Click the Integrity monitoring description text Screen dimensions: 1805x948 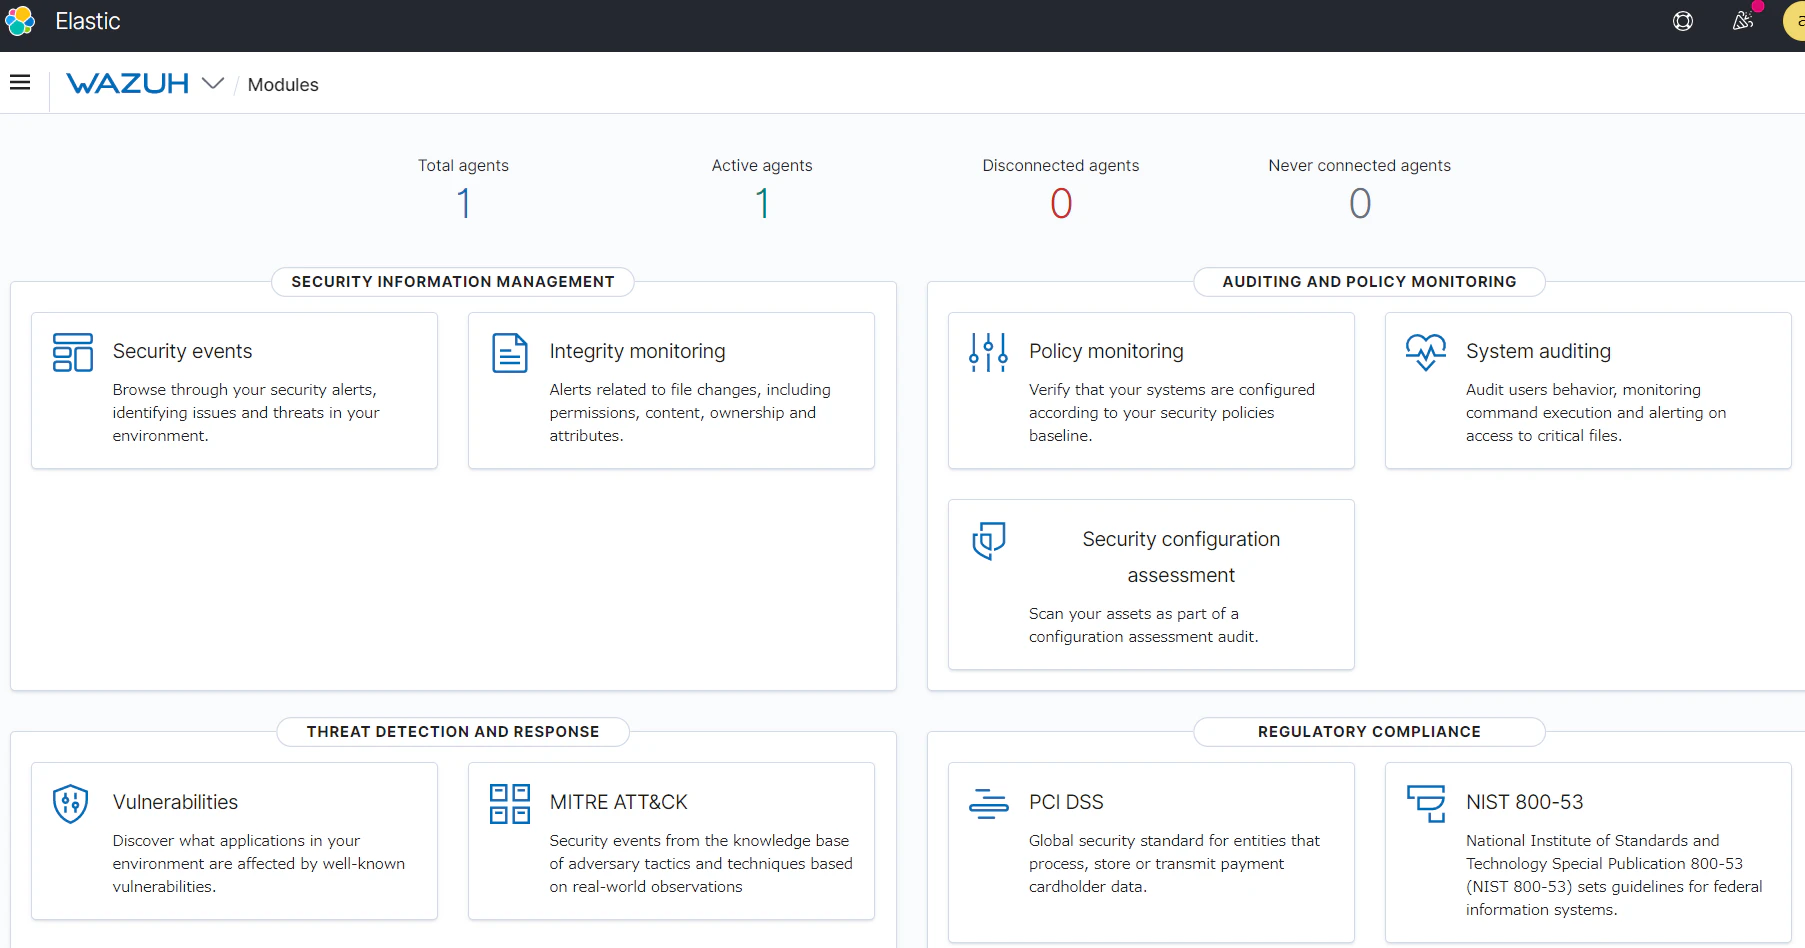coord(690,413)
